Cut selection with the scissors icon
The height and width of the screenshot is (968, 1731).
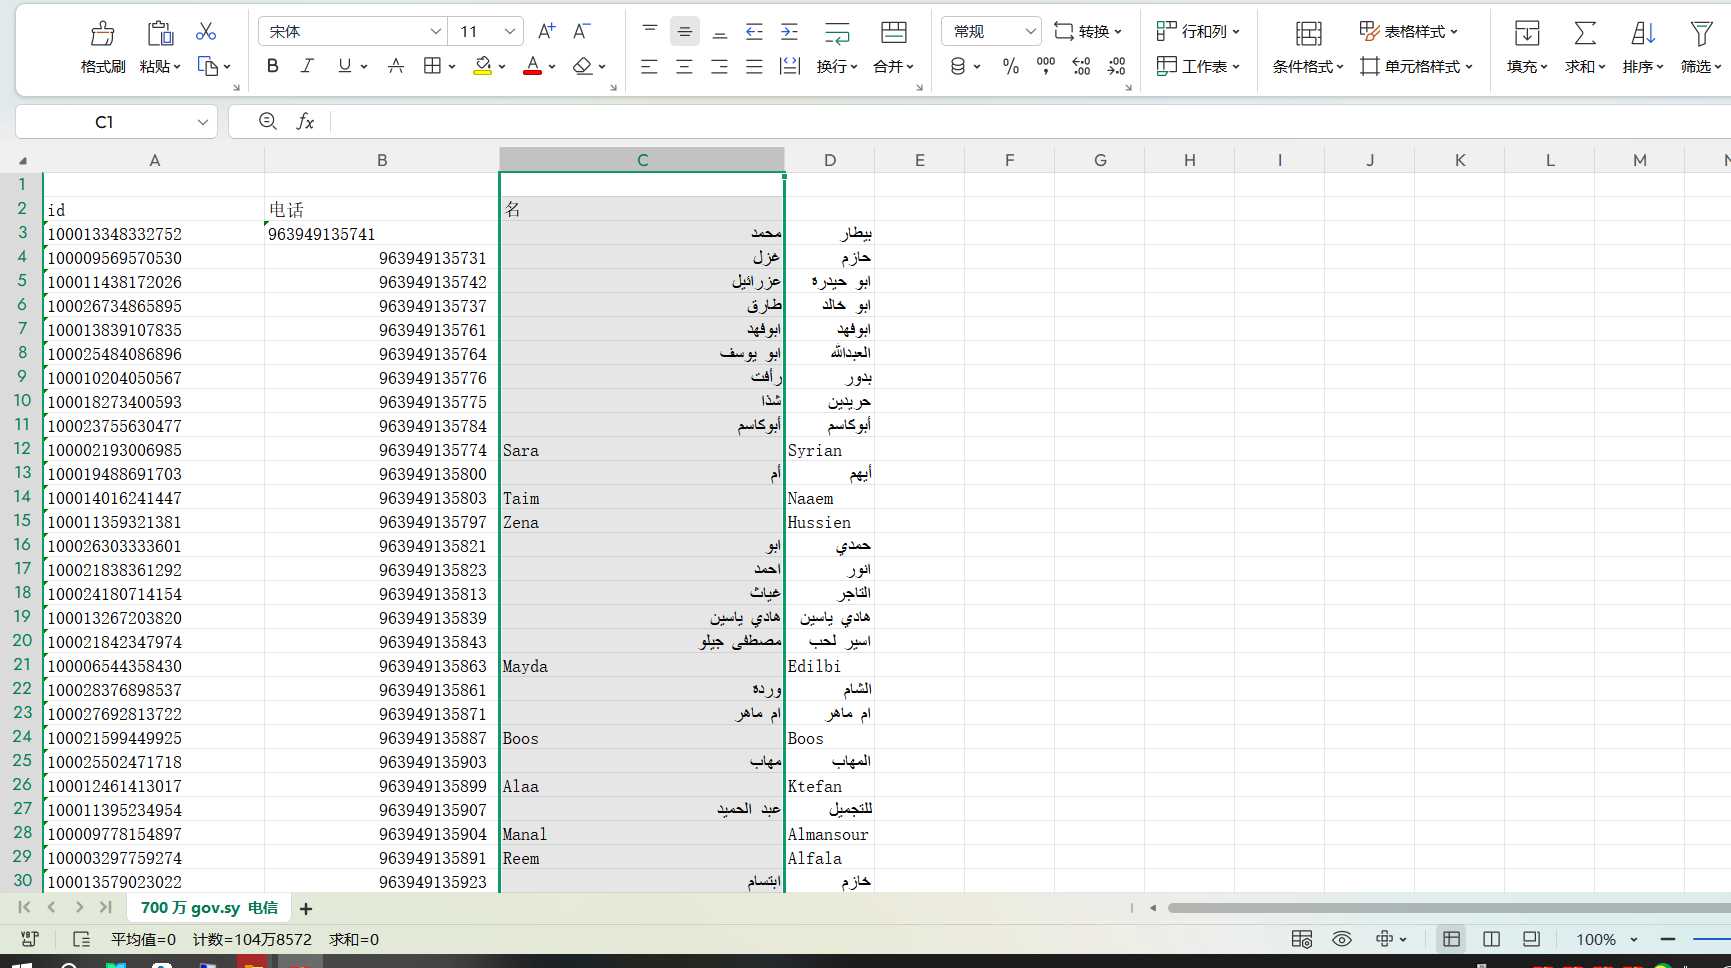tap(206, 32)
